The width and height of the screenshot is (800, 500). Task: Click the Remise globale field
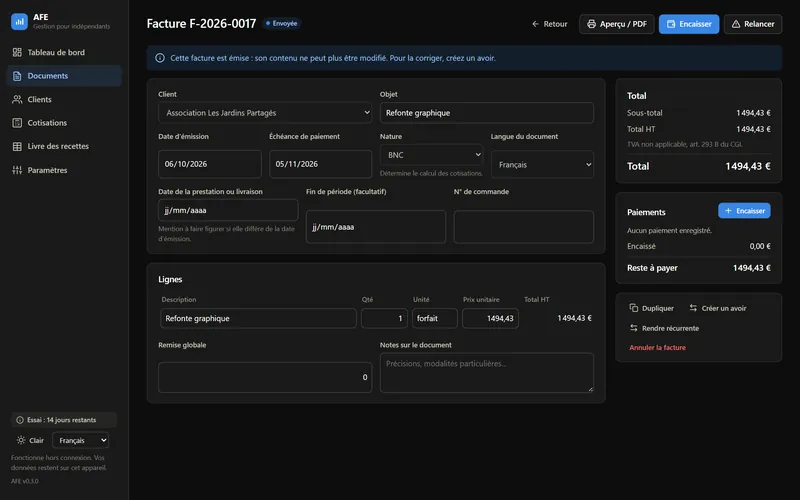point(265,377)
